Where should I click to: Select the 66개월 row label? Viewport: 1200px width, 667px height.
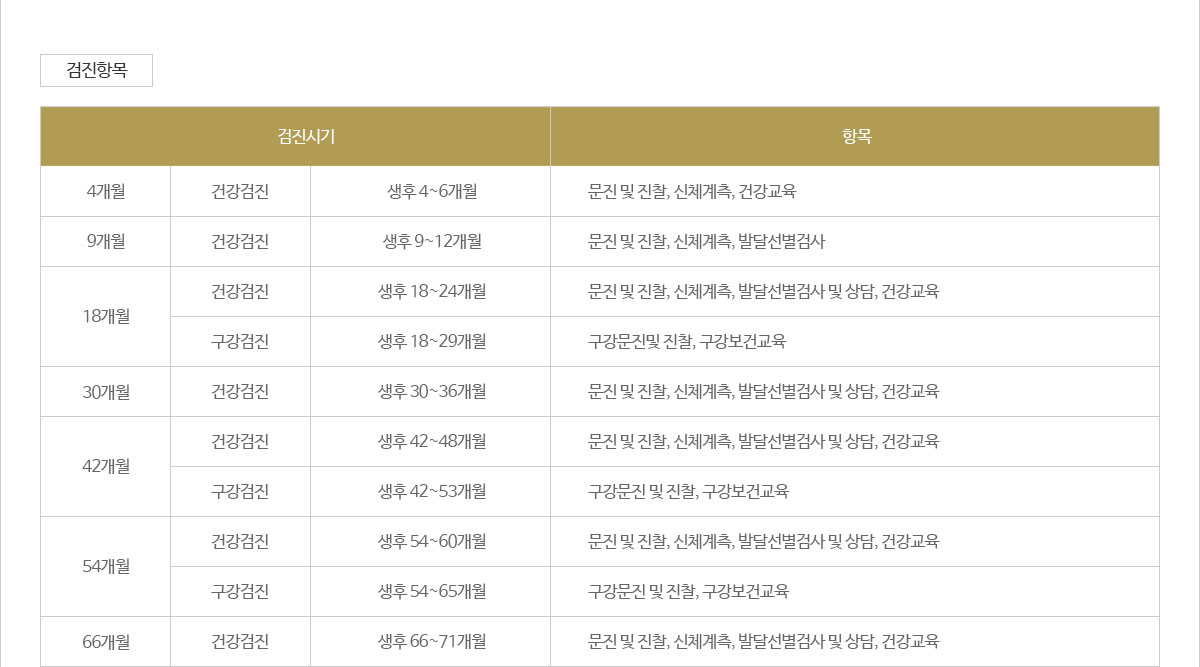(x=105, y=642)
